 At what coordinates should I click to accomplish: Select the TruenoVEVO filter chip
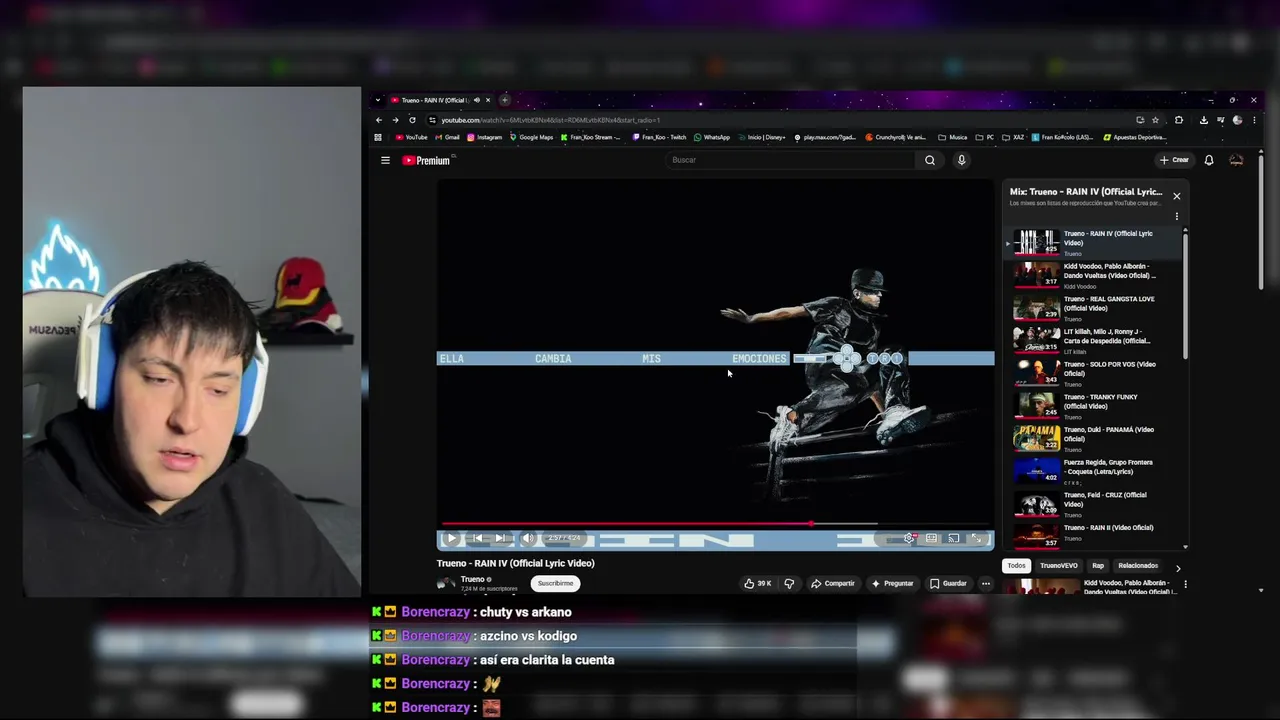pos(1058,566)
